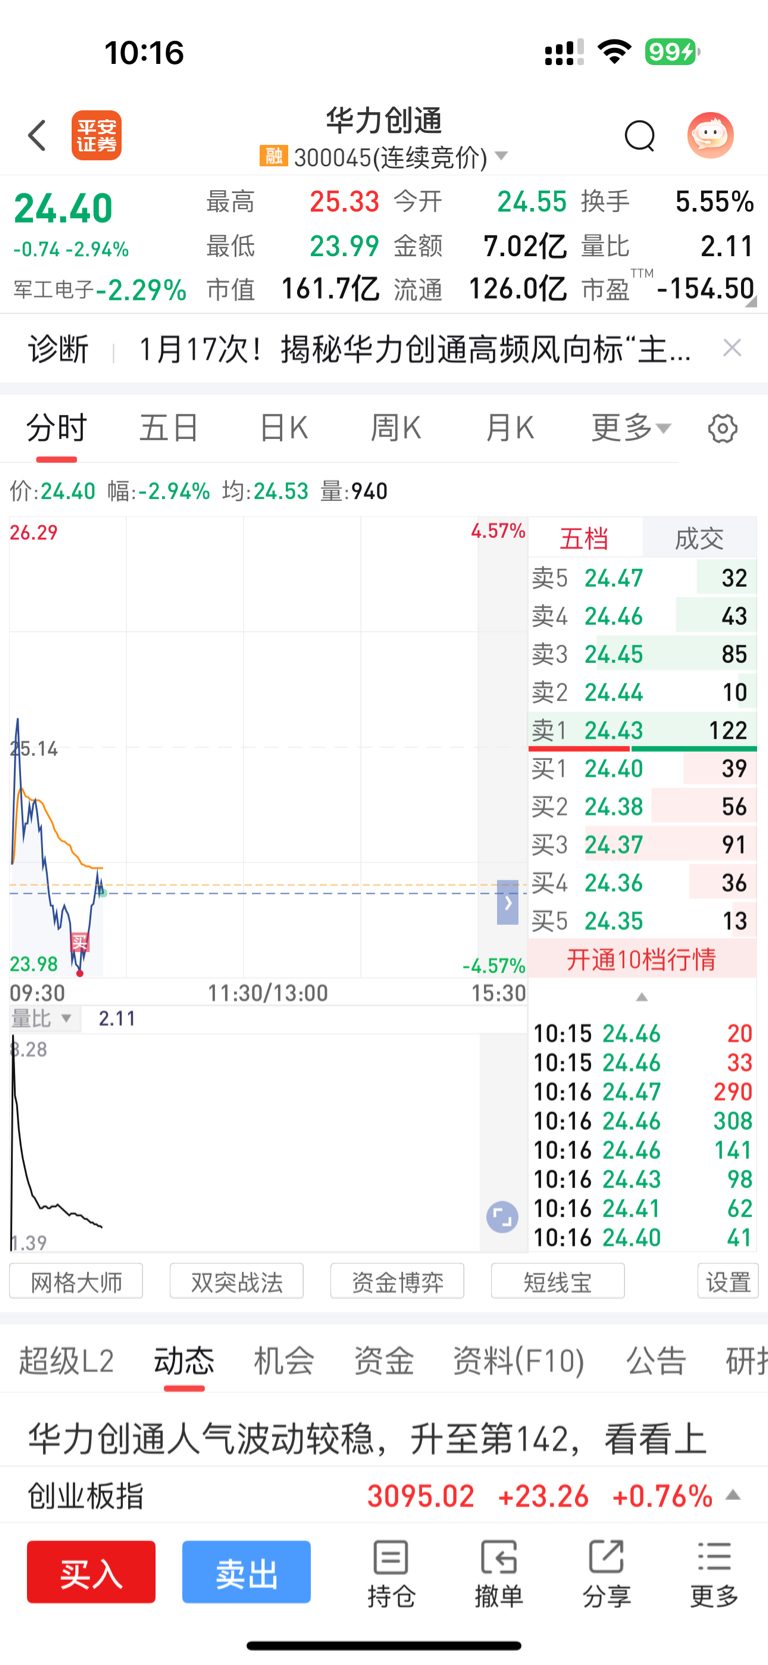Open 双突战法 tool
768x1665 pixels.
point(237,1282)
